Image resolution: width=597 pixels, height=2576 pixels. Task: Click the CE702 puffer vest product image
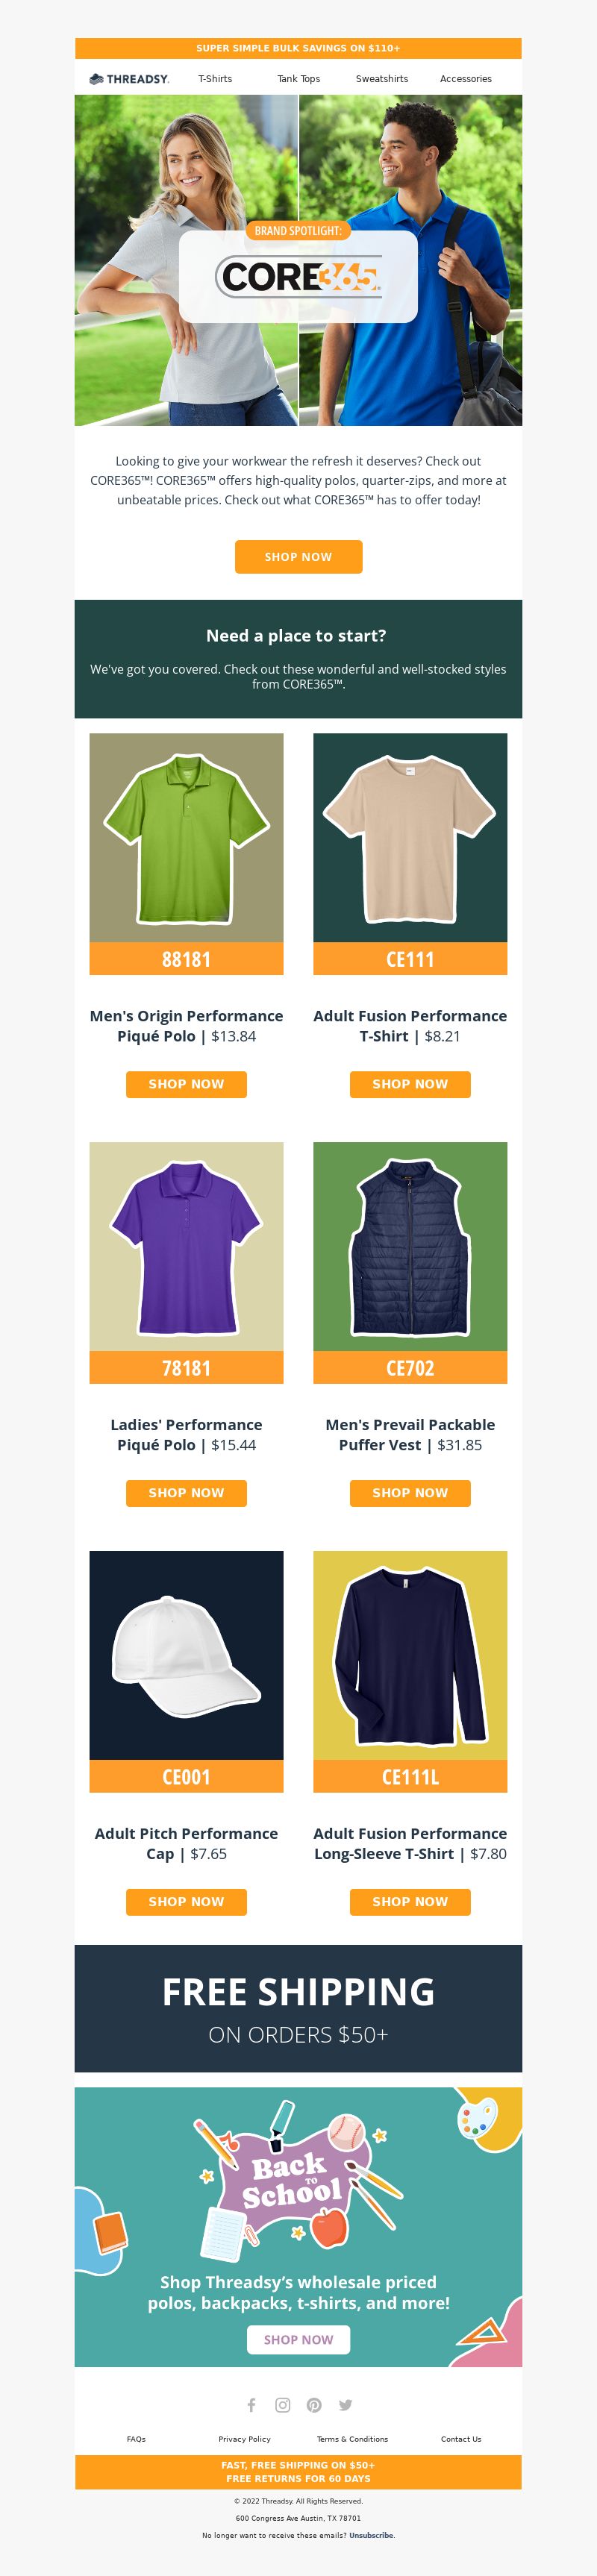(410, 1247)
